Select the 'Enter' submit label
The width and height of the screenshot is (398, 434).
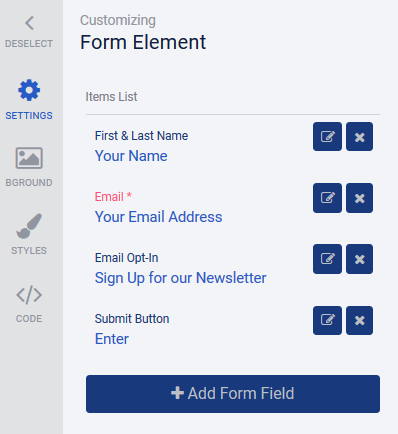[112, 339]
